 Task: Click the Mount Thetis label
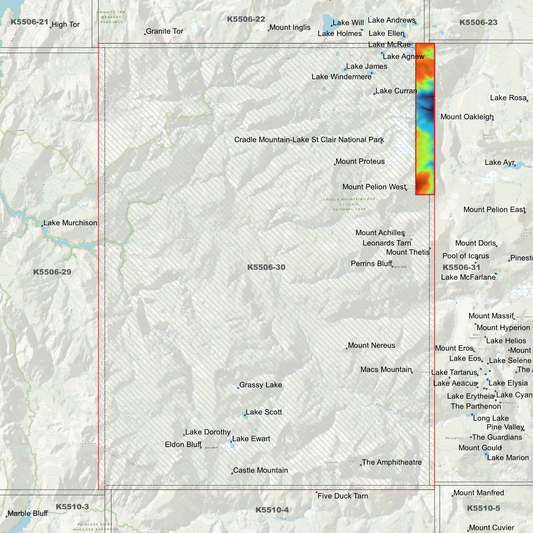[x=408, y=252]
